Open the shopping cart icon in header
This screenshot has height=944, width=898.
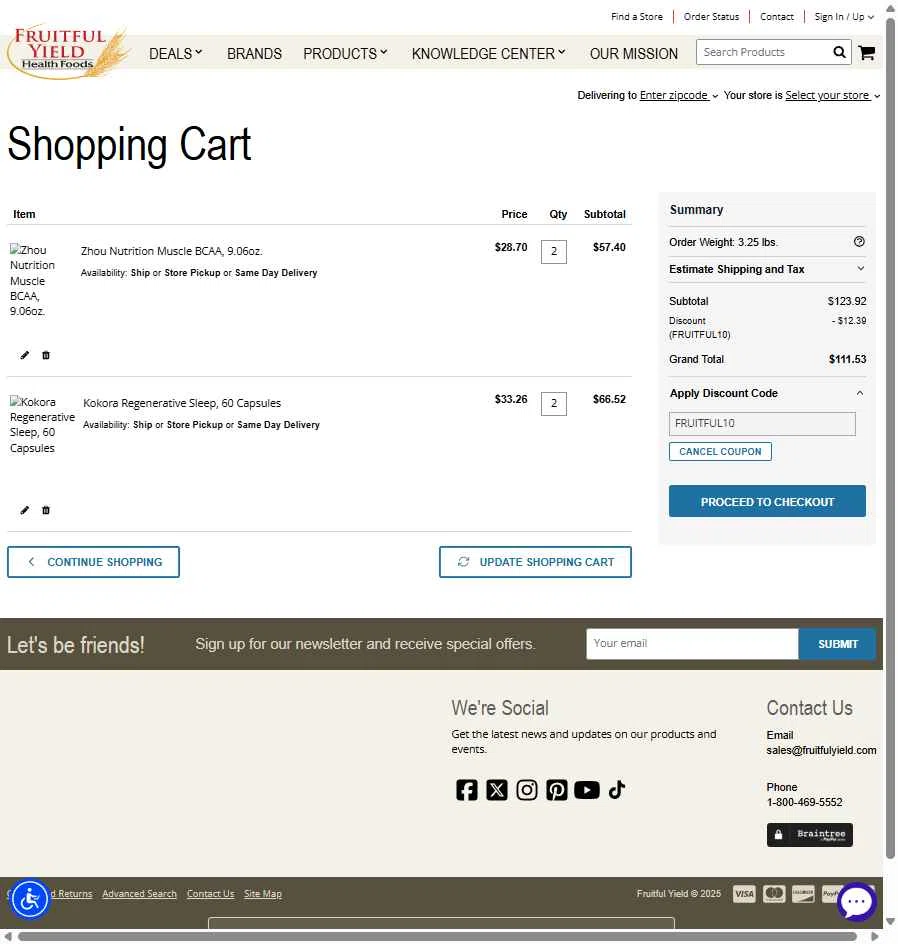tap(866, 53)
